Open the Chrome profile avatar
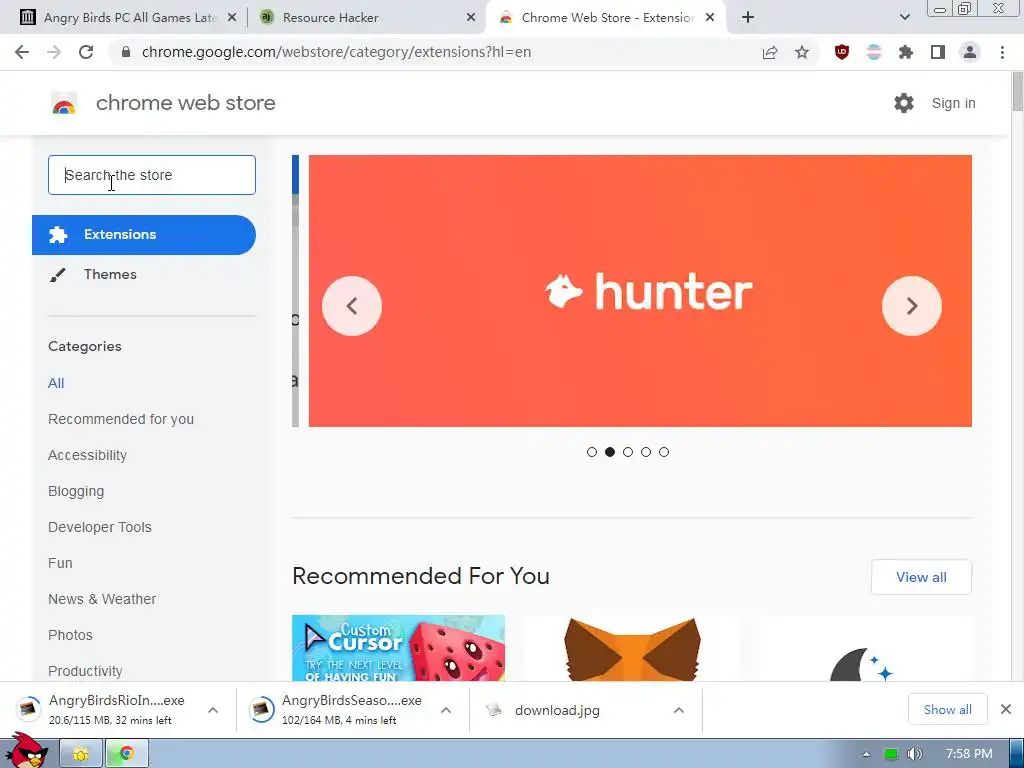 (x=970, y=52)
